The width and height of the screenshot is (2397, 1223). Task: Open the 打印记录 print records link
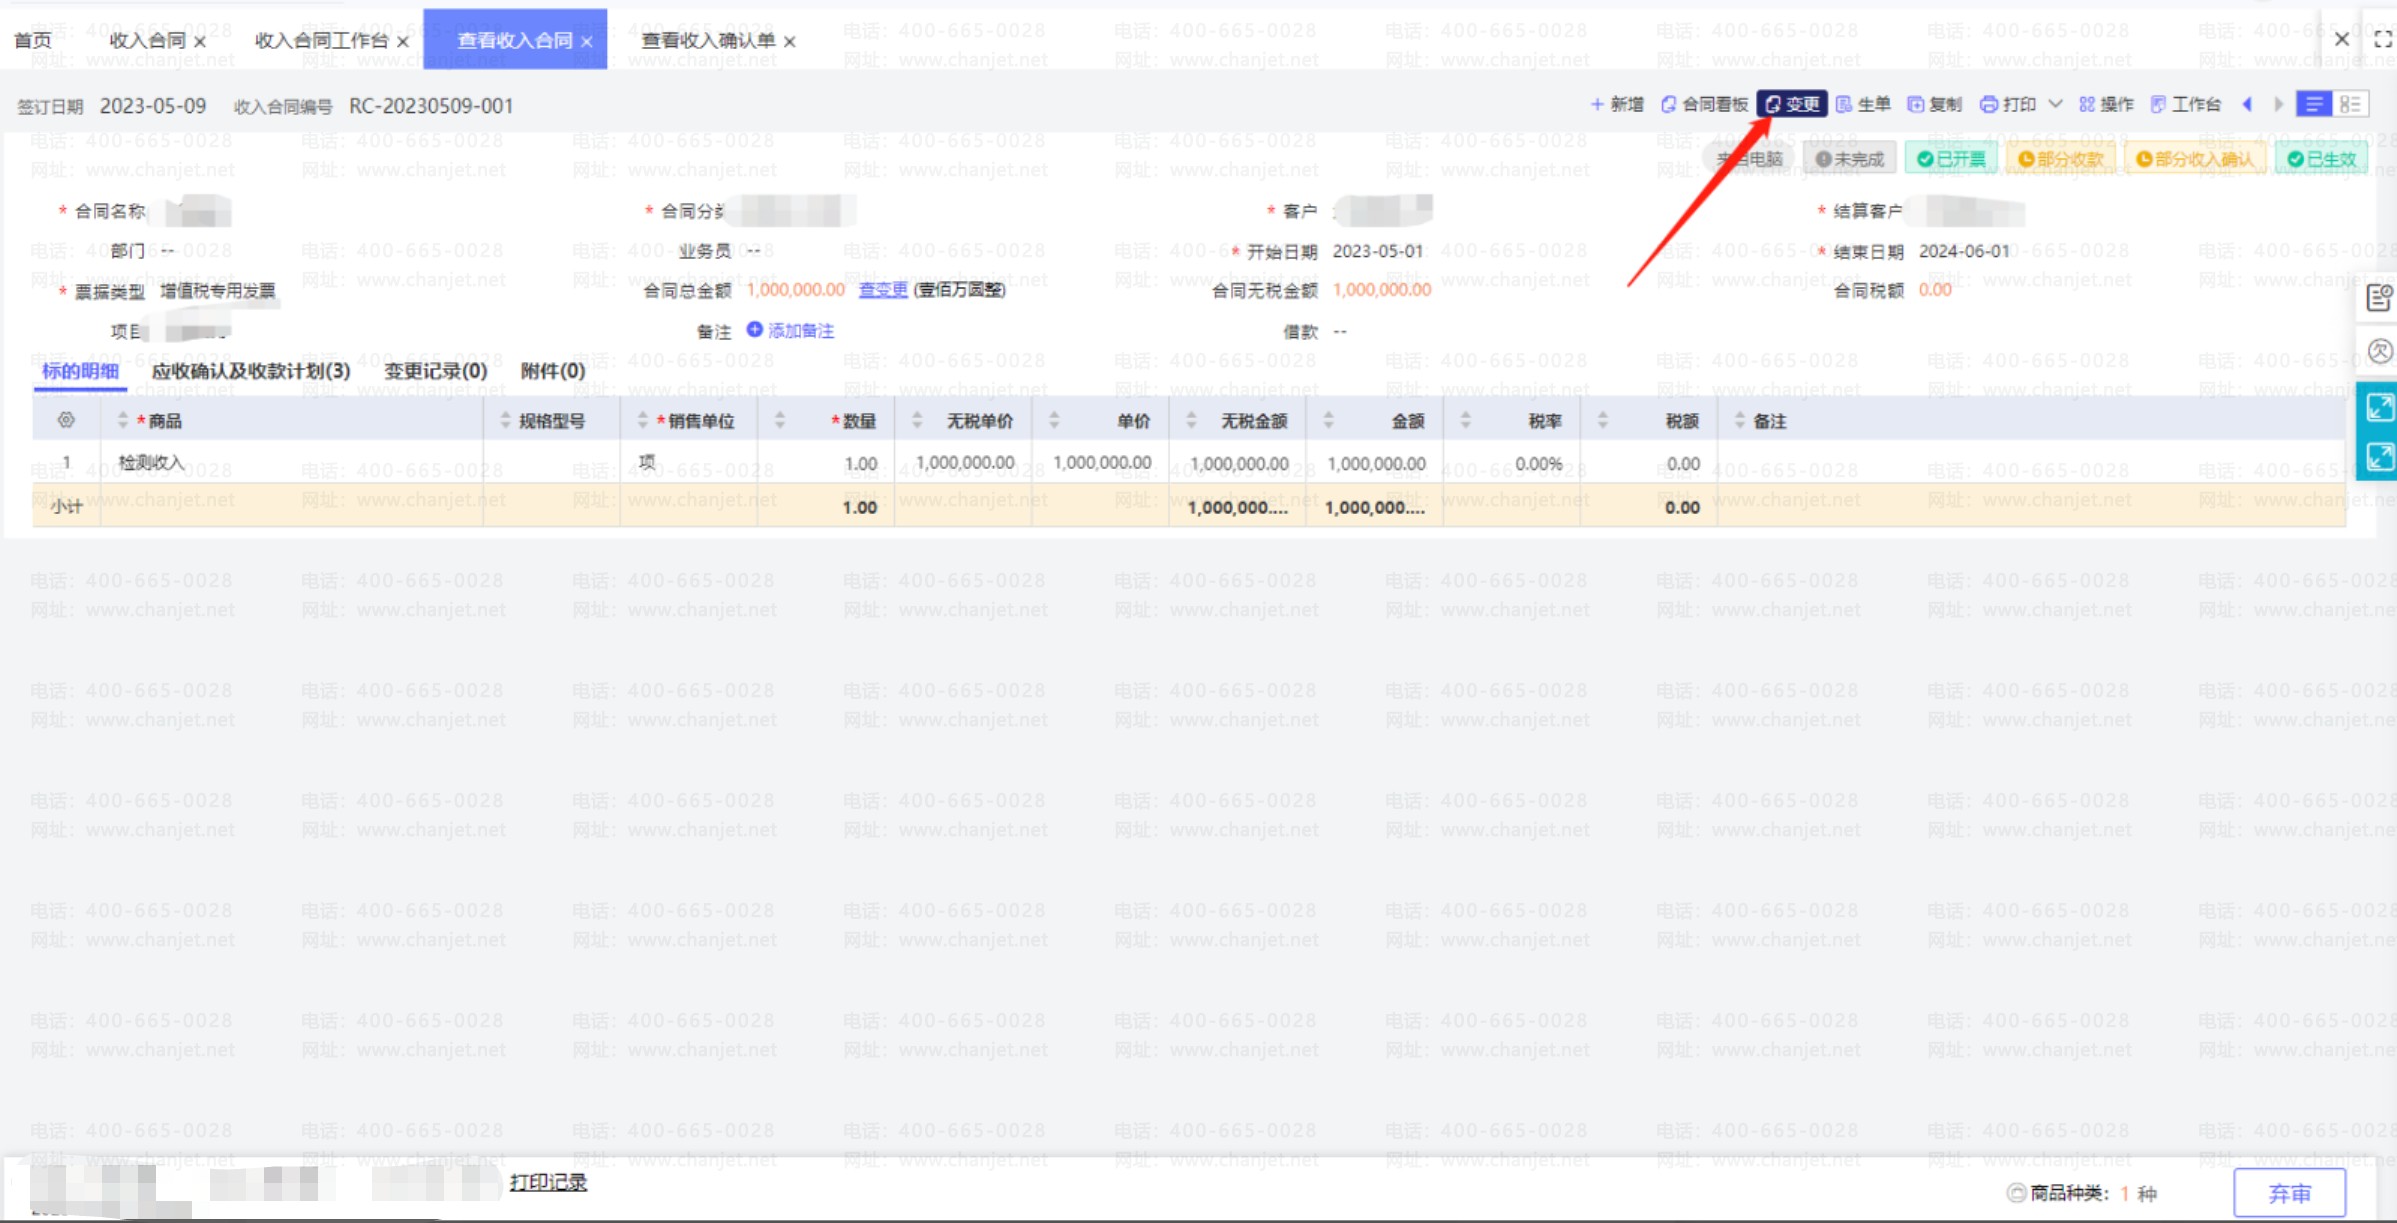pyautogui.click(x=548, y=1183)
